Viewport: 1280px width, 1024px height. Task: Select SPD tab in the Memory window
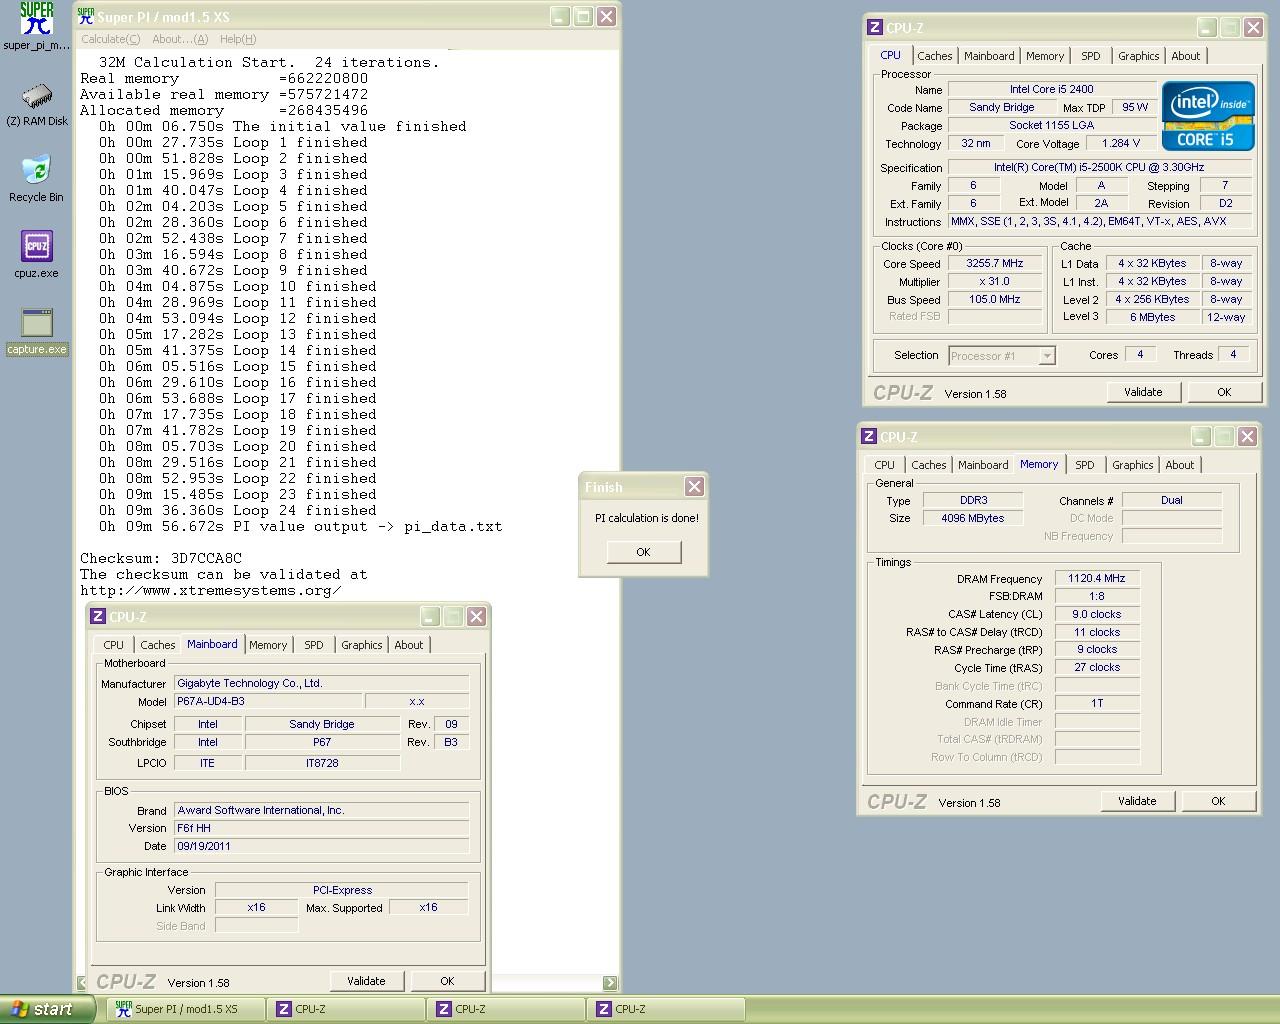[1085, 465]
